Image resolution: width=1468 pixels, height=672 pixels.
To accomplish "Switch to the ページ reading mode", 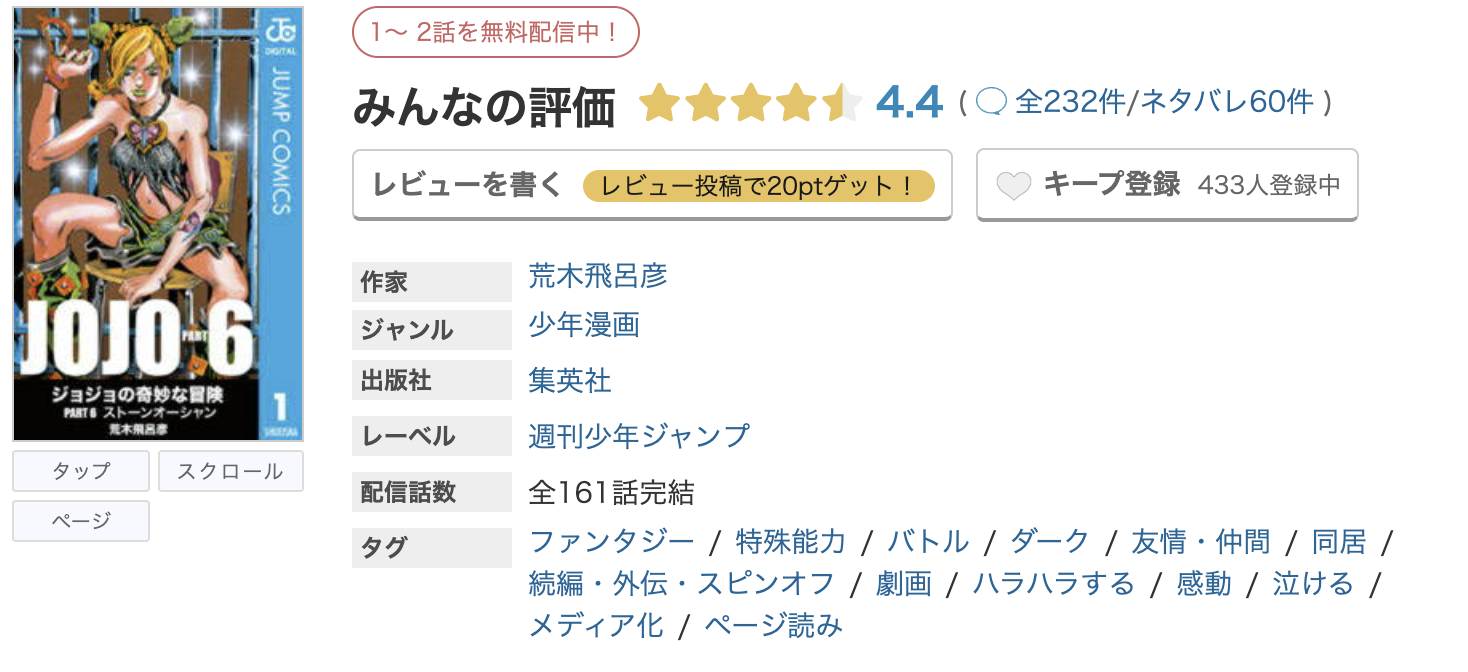I will [x=80, y=520].
